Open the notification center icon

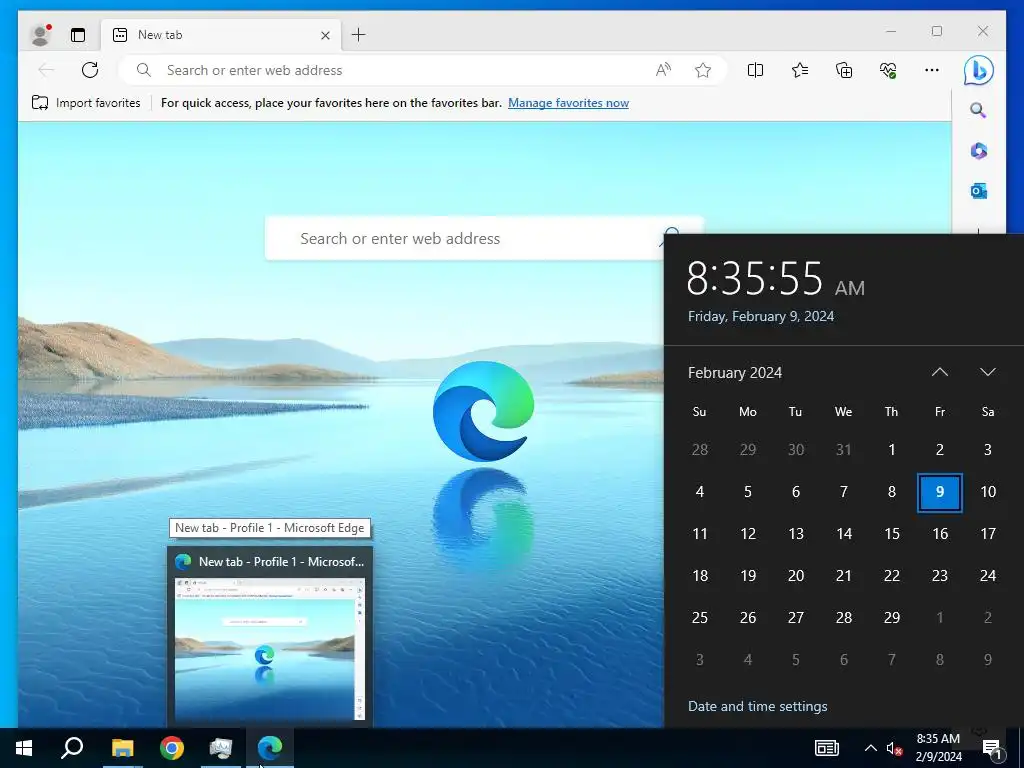[x=993, y=748]
